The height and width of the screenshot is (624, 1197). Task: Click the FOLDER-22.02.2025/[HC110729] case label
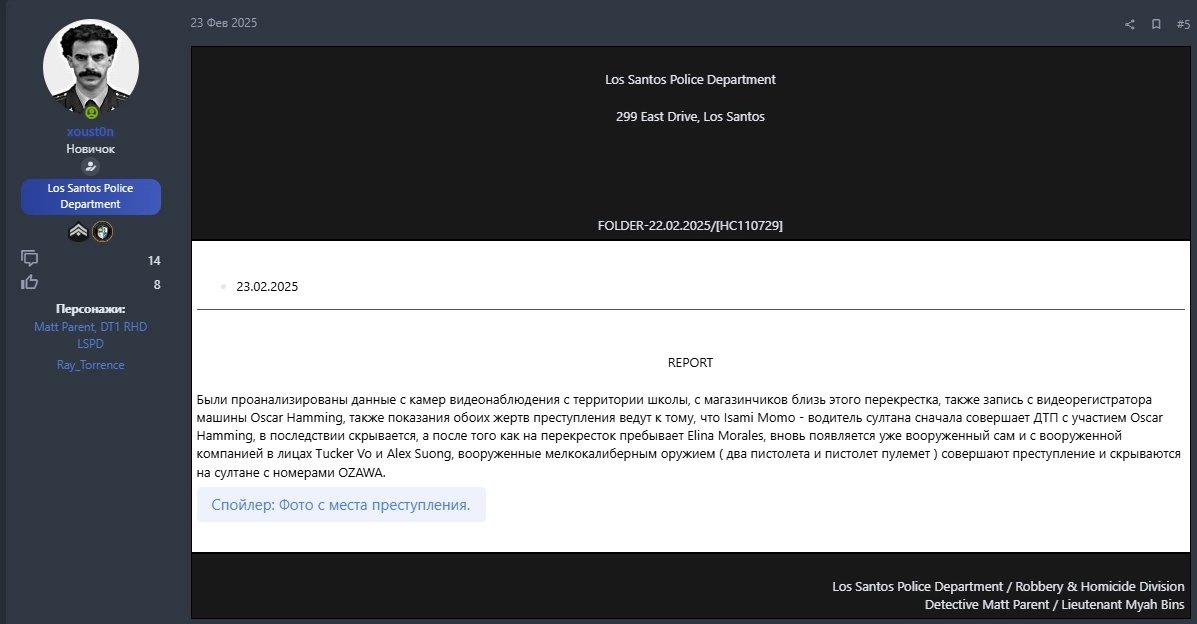(x=690, y=226)
